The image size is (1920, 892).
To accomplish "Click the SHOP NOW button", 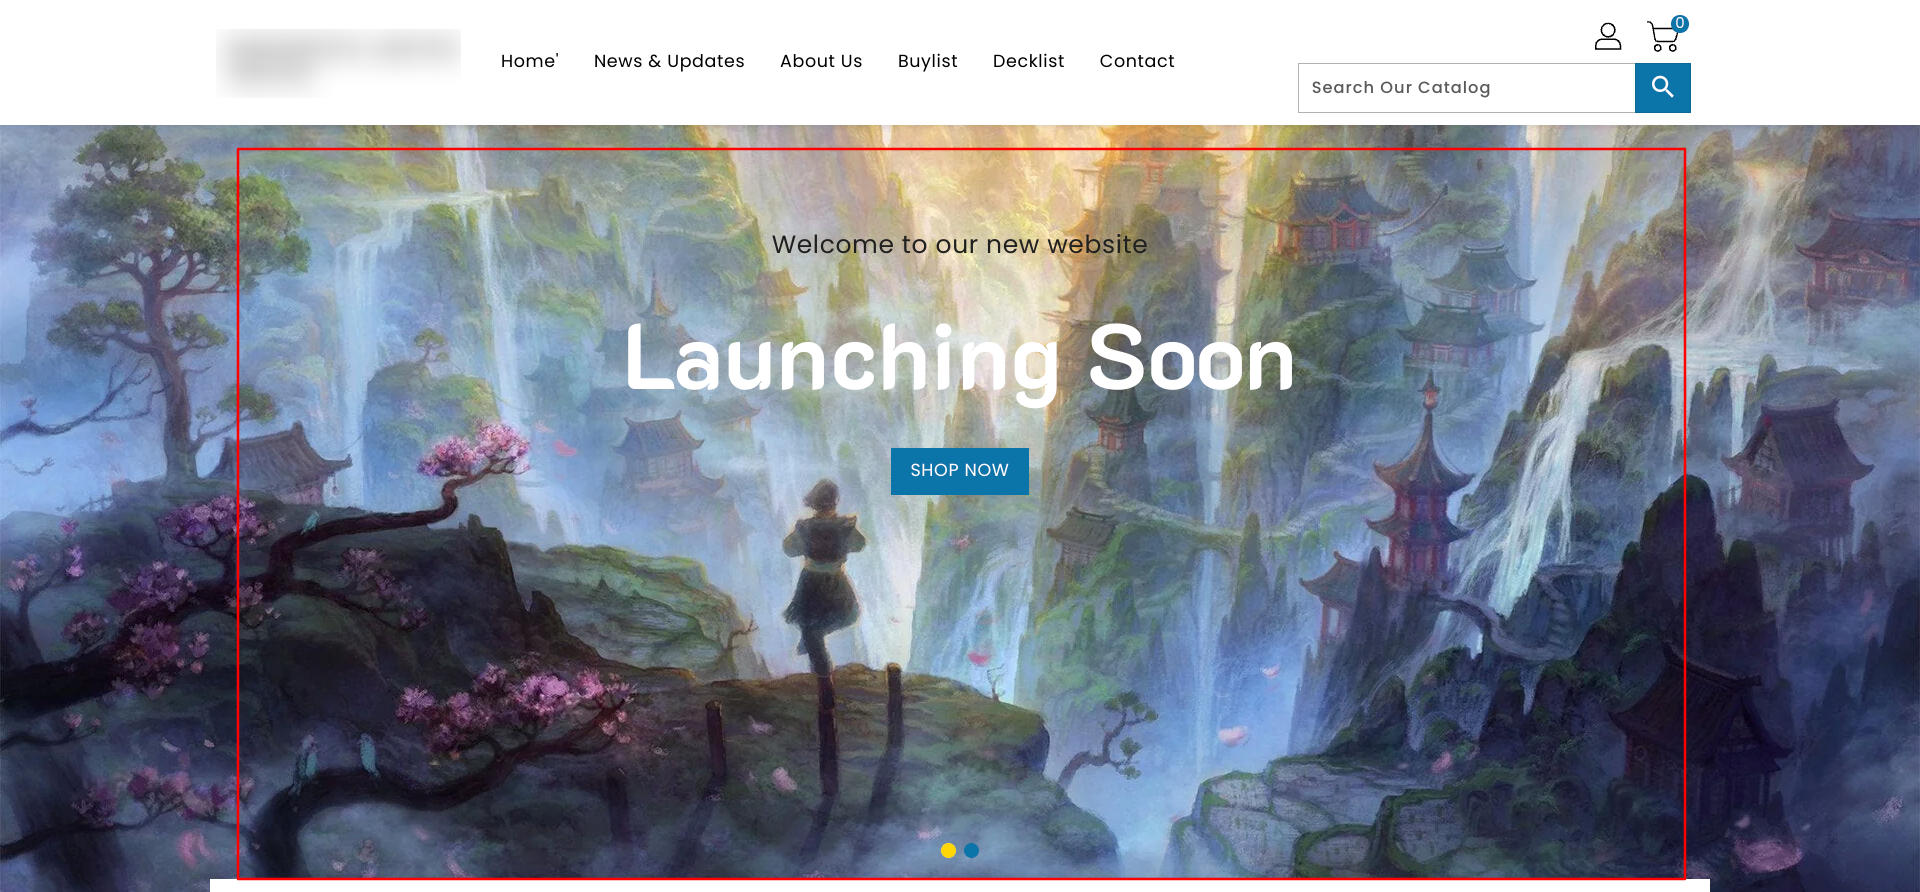I will [959, 471].
